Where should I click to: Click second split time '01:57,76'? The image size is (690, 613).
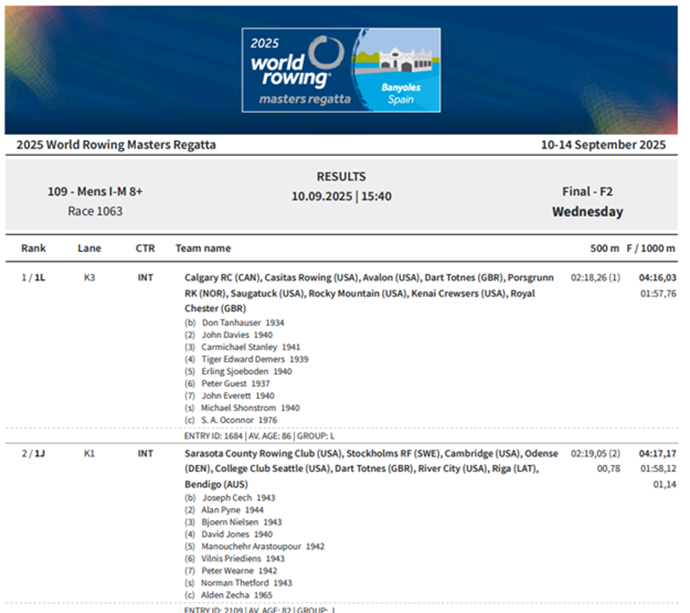[x=658, y=294]
